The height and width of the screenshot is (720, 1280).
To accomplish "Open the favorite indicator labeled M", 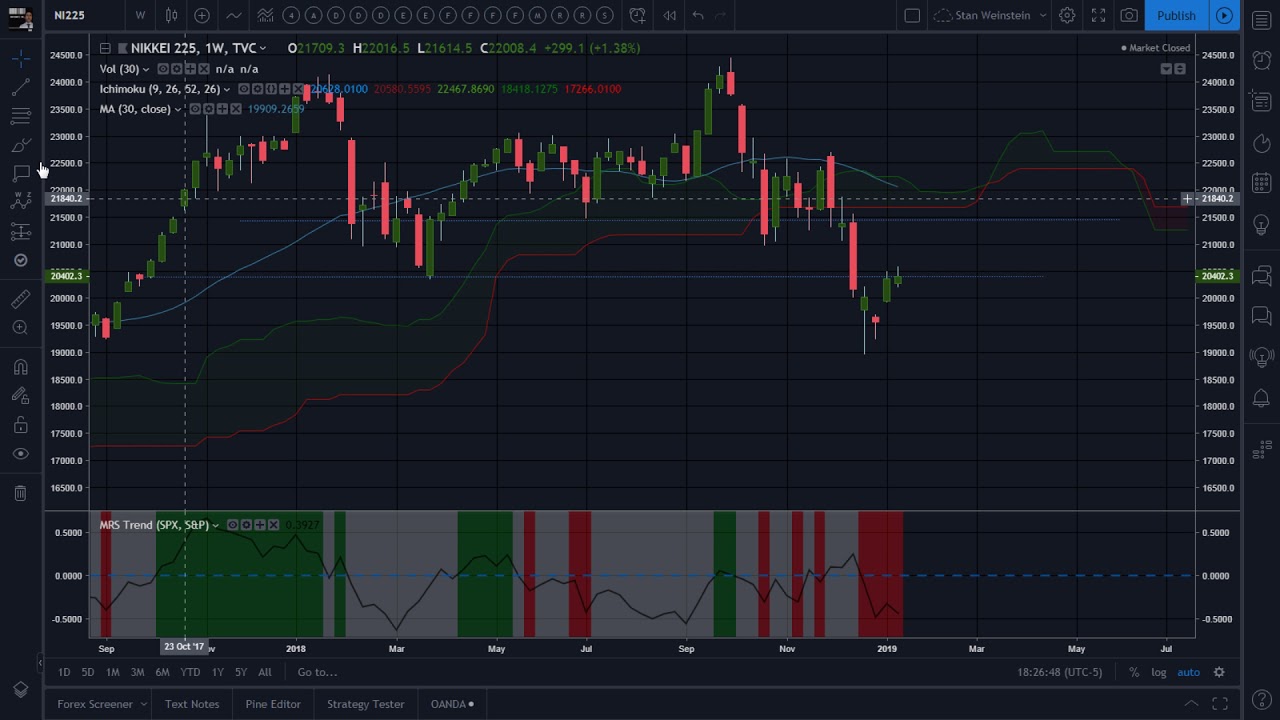I will [537, 15].
